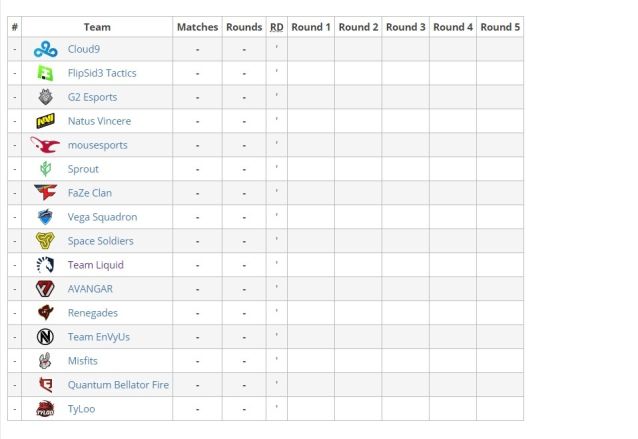Click the Cloud9 team logo
Image resolution: width=638 pixels, height=439 pixels.
coord(45,49)
